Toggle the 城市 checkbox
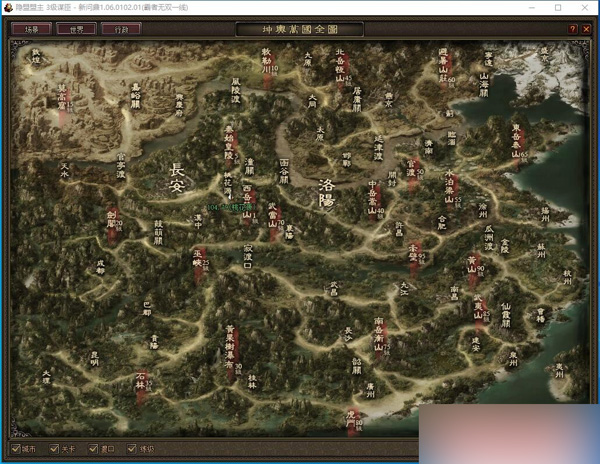 [x=14, y=448]
